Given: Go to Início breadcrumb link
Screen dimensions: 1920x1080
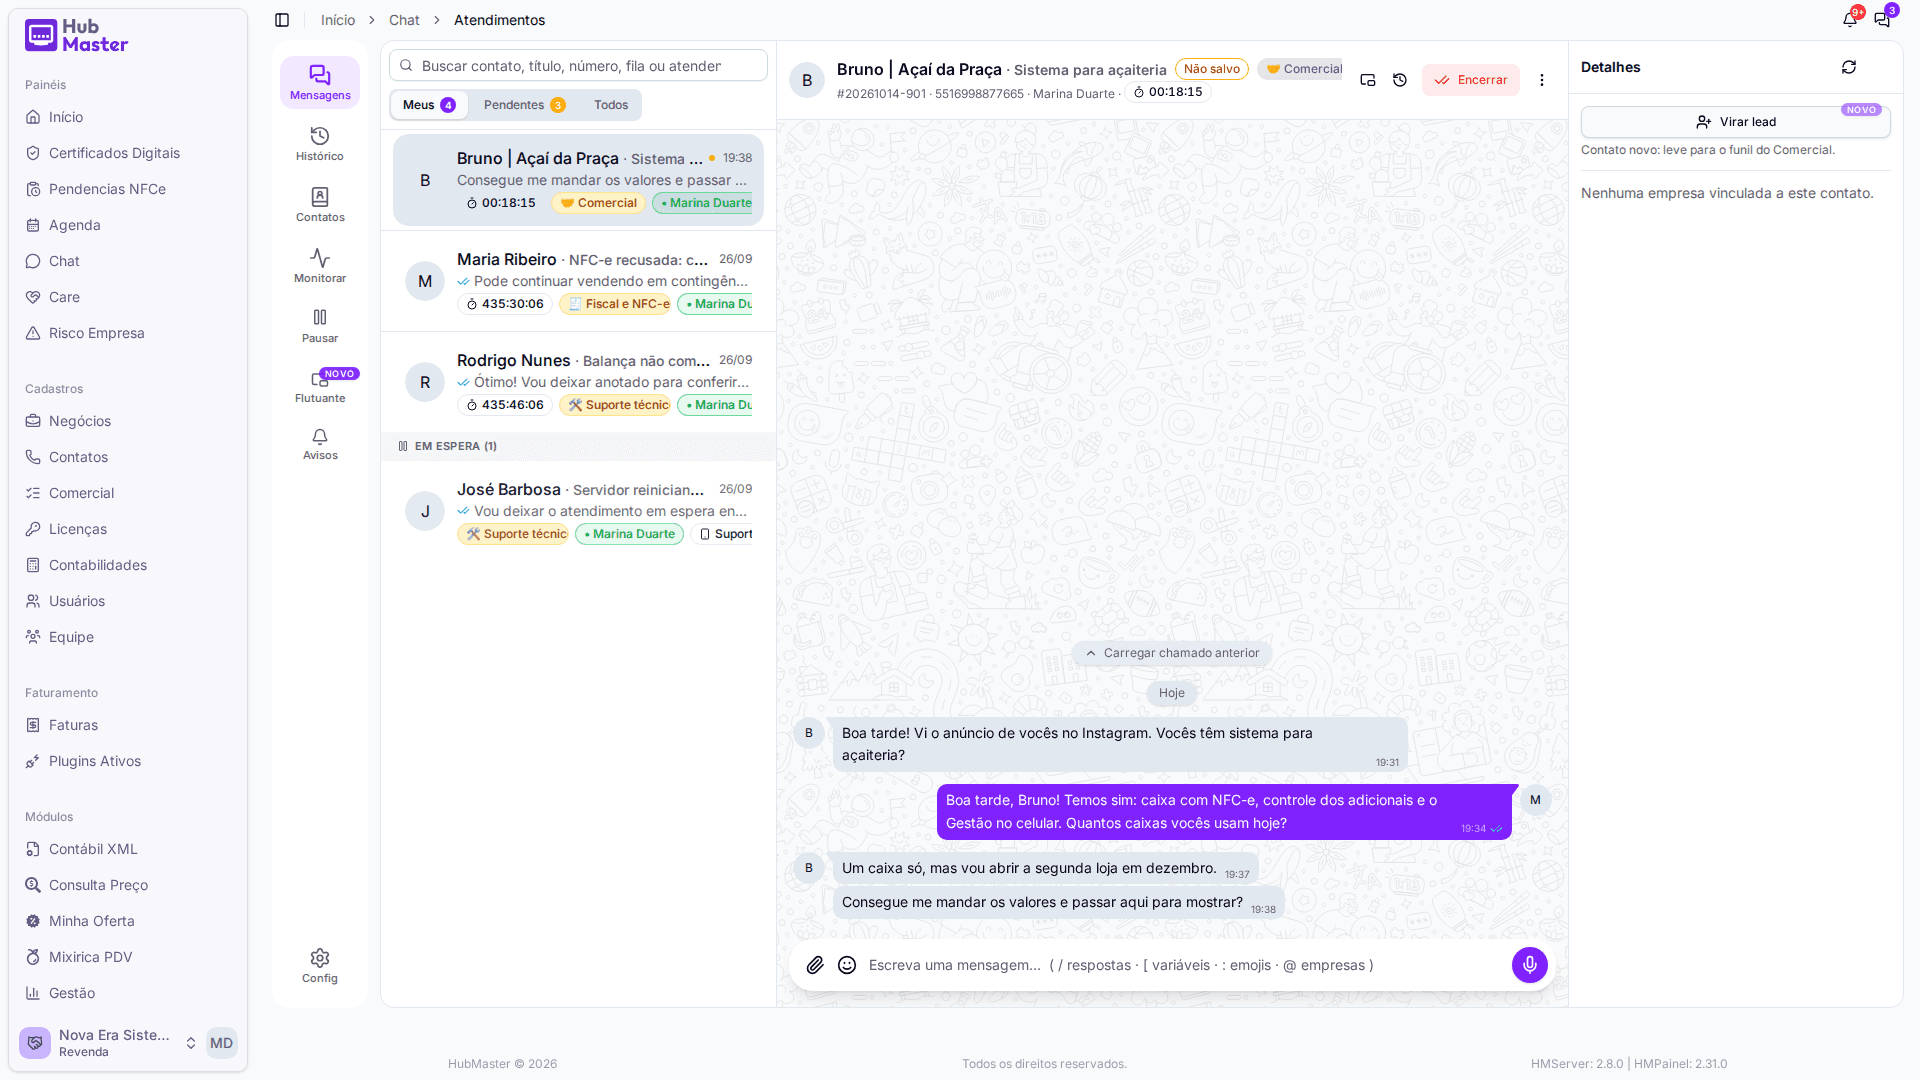Looking at the screenshot, I should pos(338,20).
